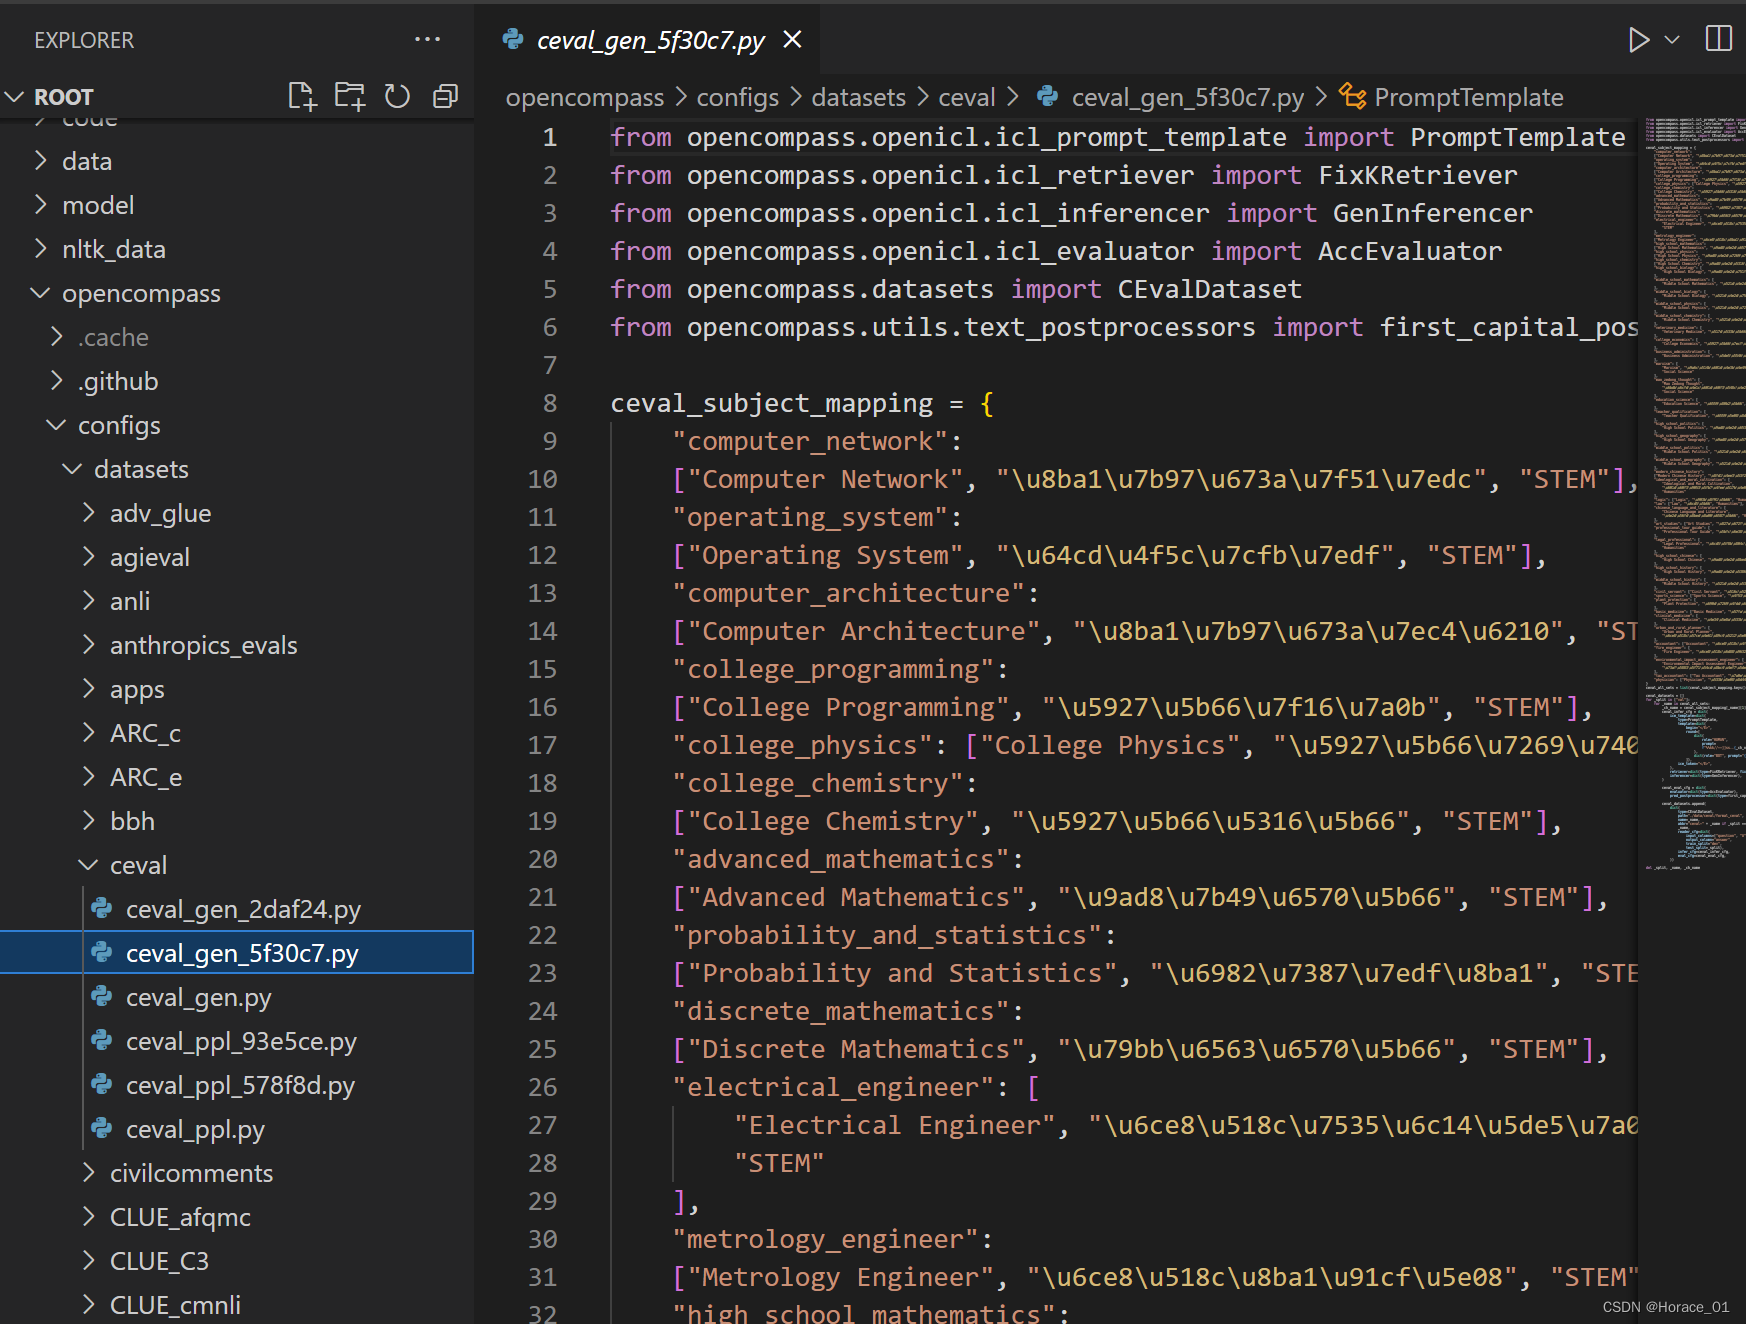
Task: Click FixKRetriever on line 2
Action: click(1417, 175)
